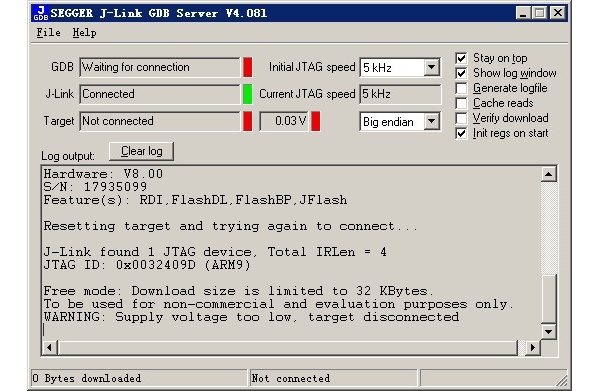The image size is (600, 391).
Task: Click the 0.03 V voltage field
Action: pos(284,121)
